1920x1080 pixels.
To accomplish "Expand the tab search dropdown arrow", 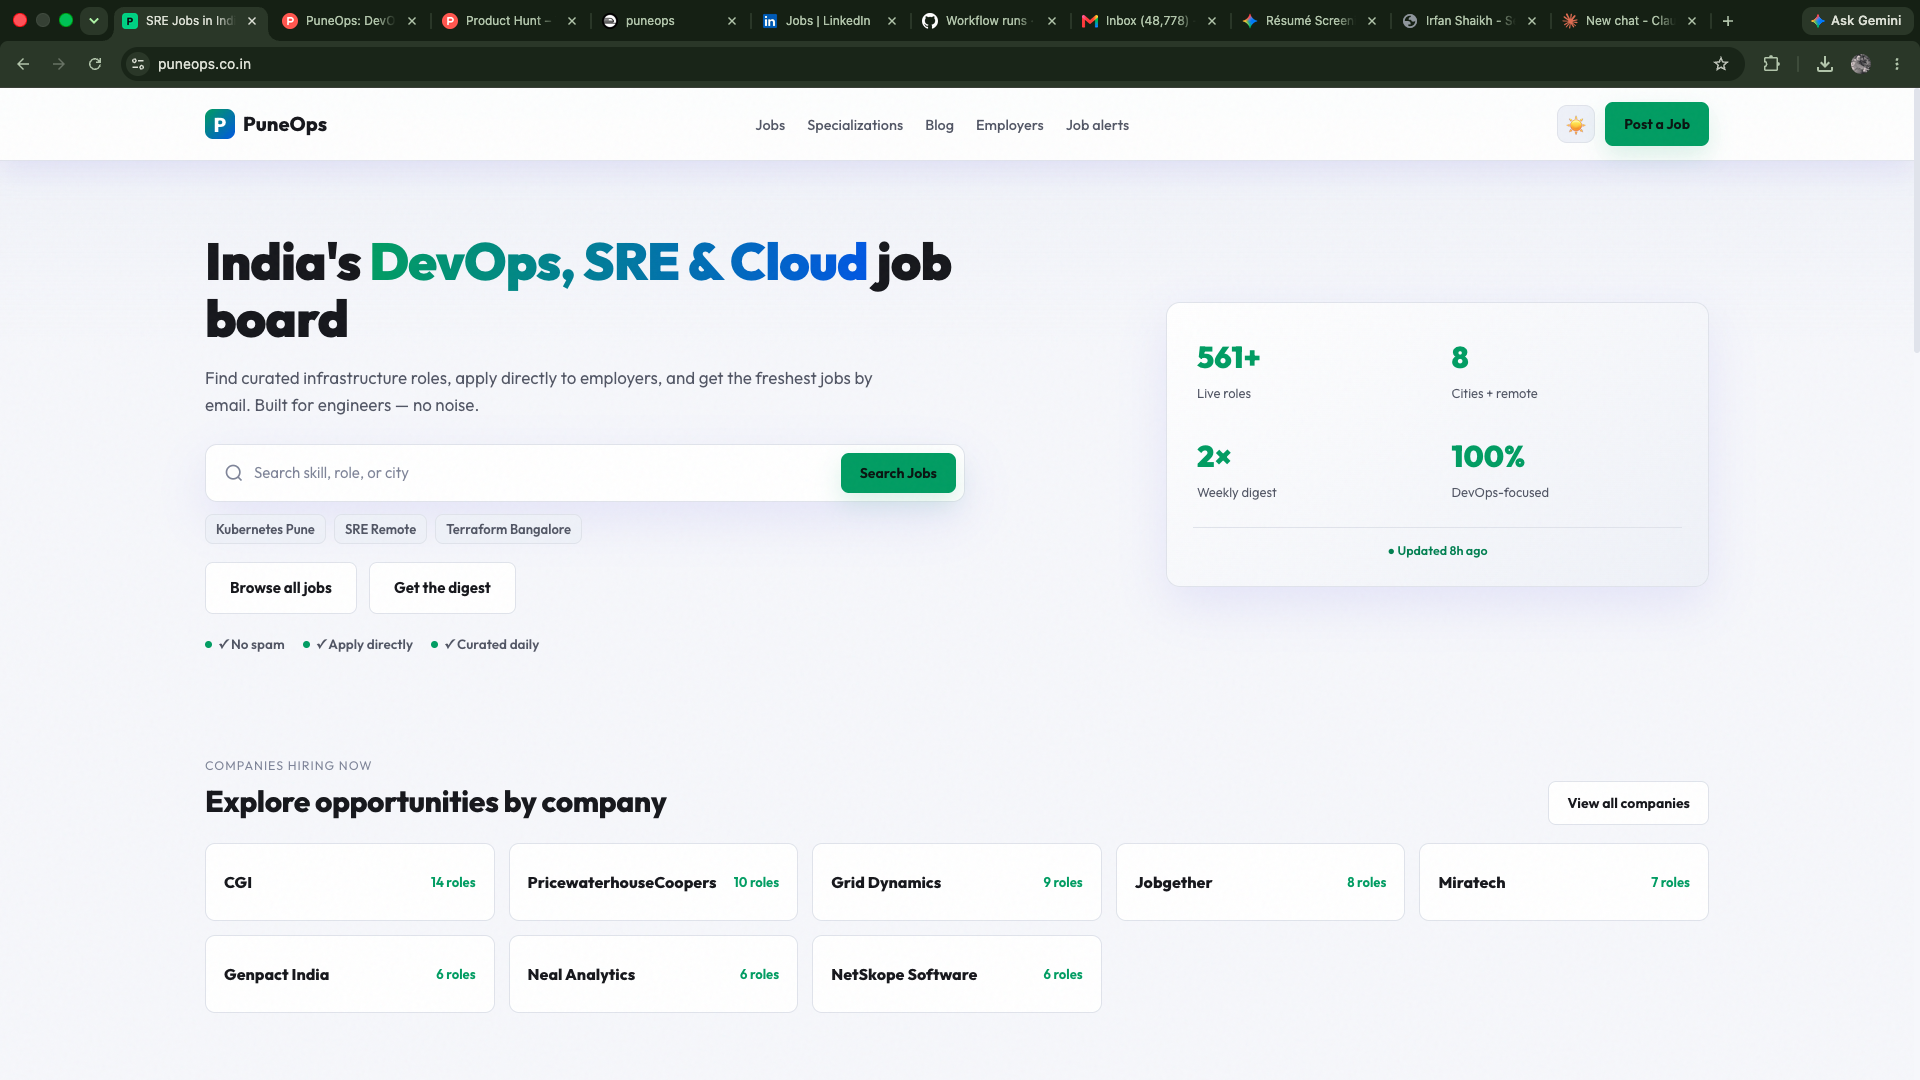I will 94,21.
